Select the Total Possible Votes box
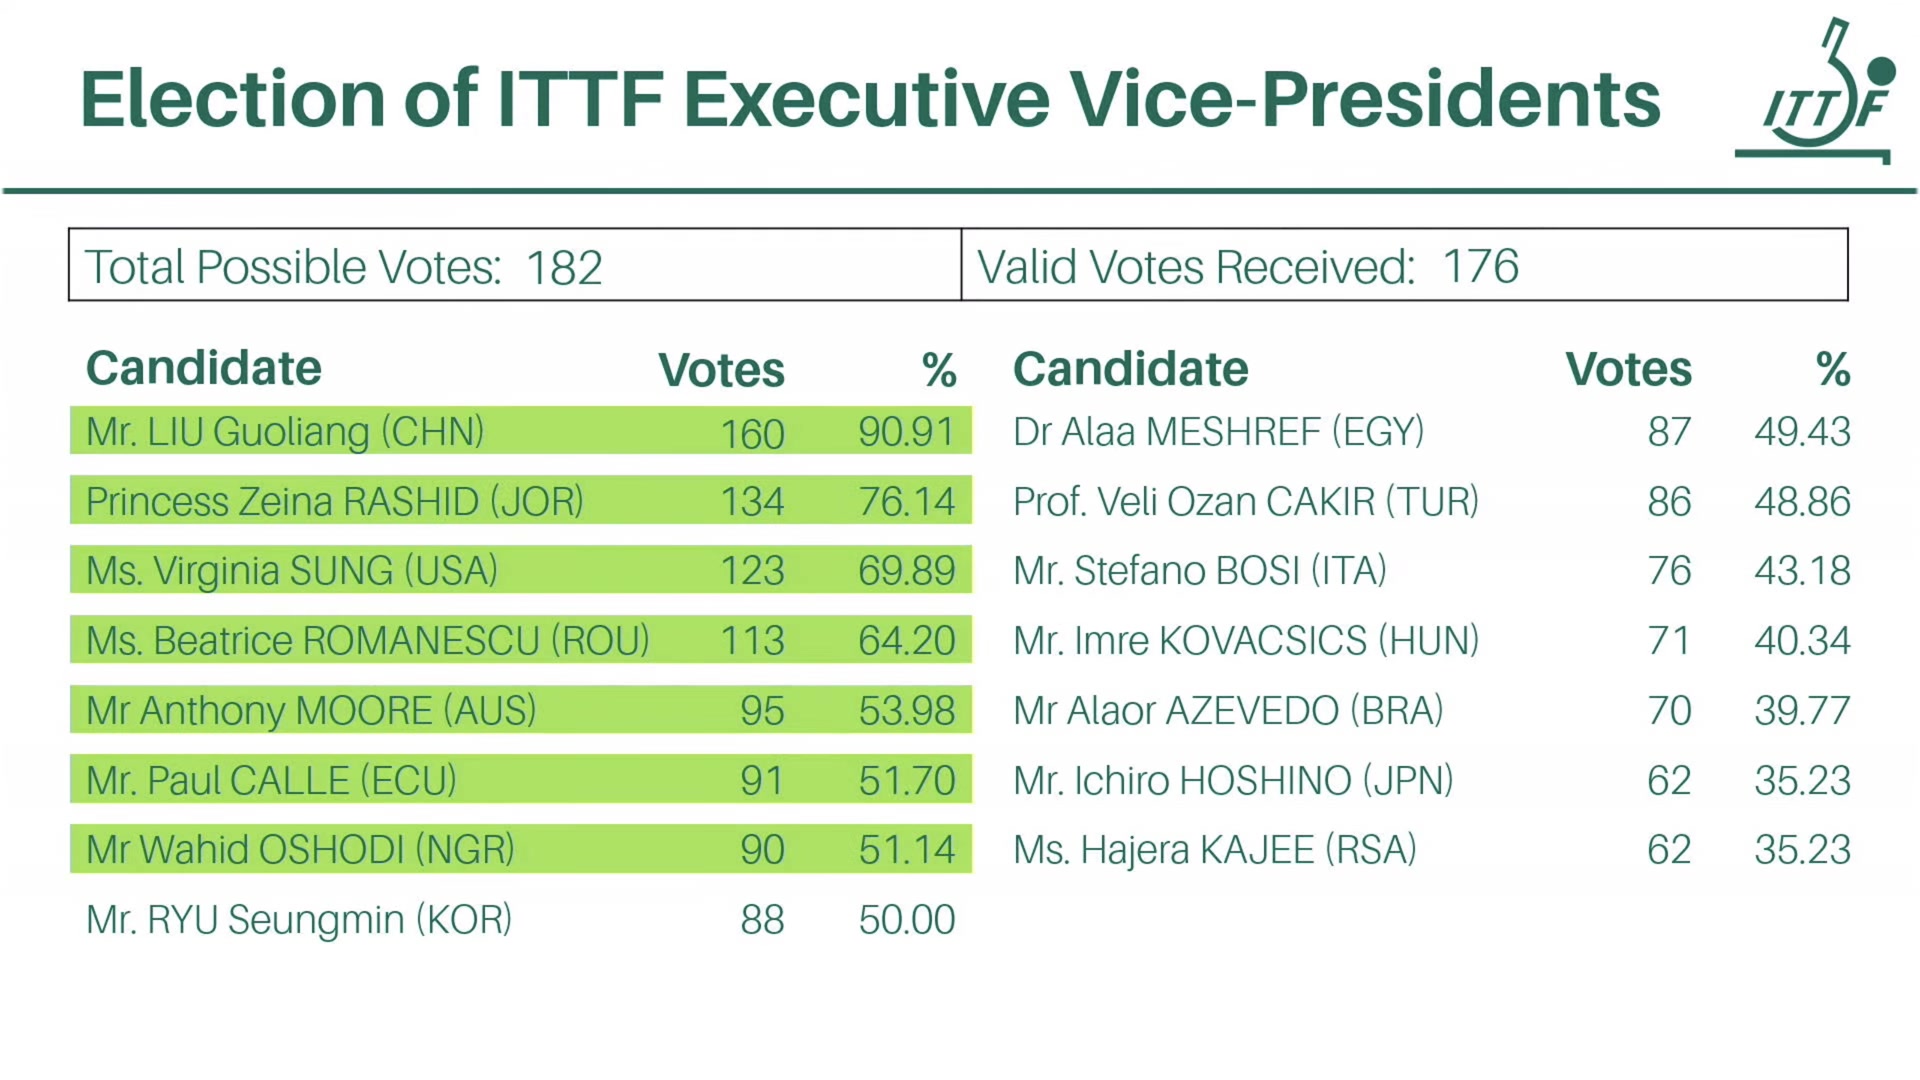This screenshot has width=1920, height=1080. tap(514, 266)
